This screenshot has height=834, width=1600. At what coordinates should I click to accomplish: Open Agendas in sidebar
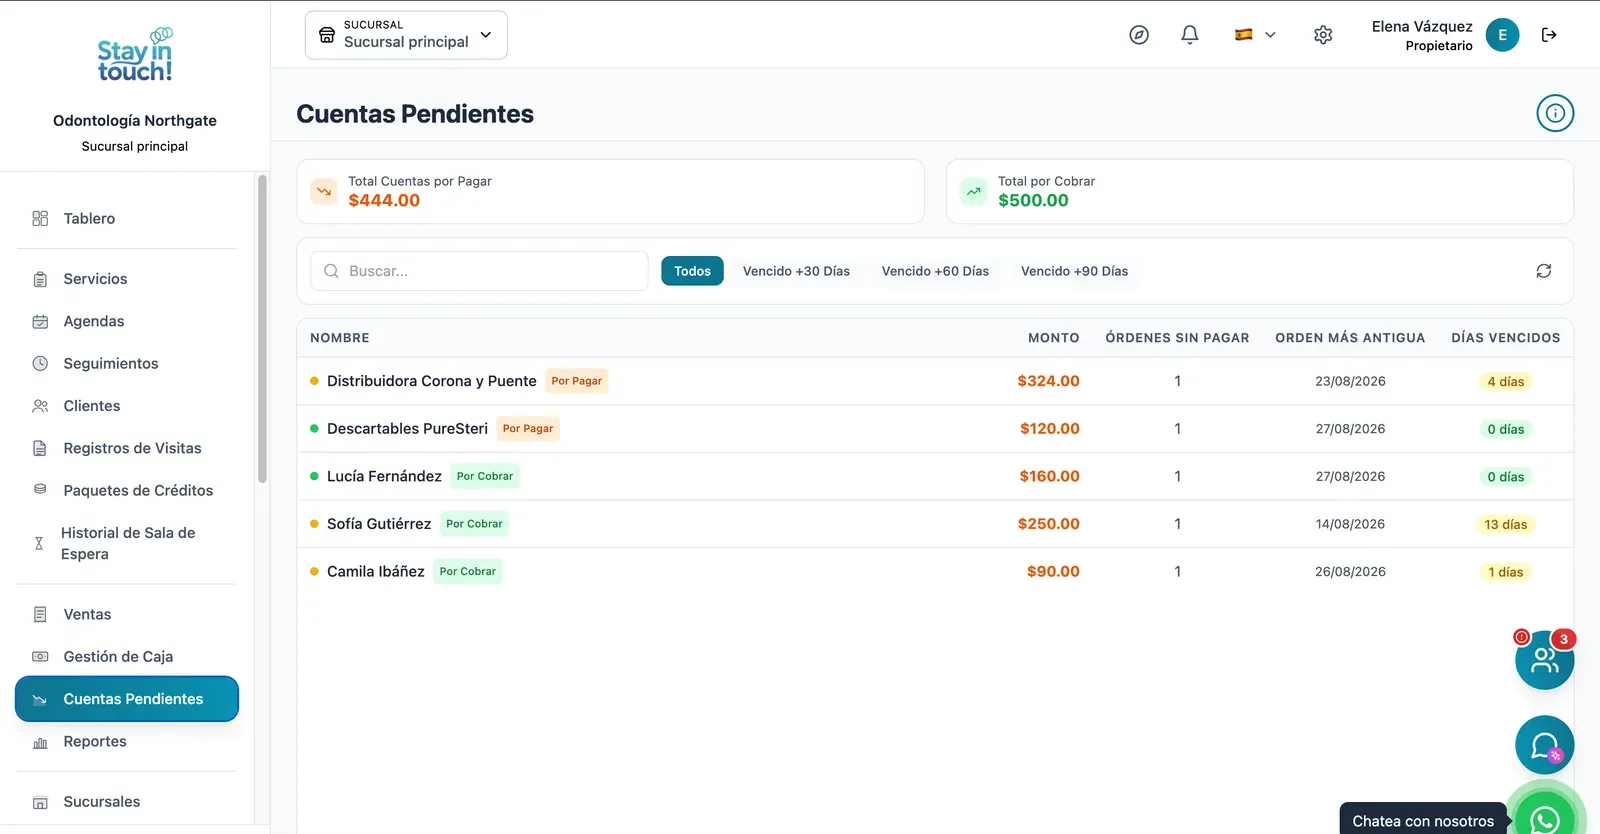pyautogui.click(x=127, y=321)
